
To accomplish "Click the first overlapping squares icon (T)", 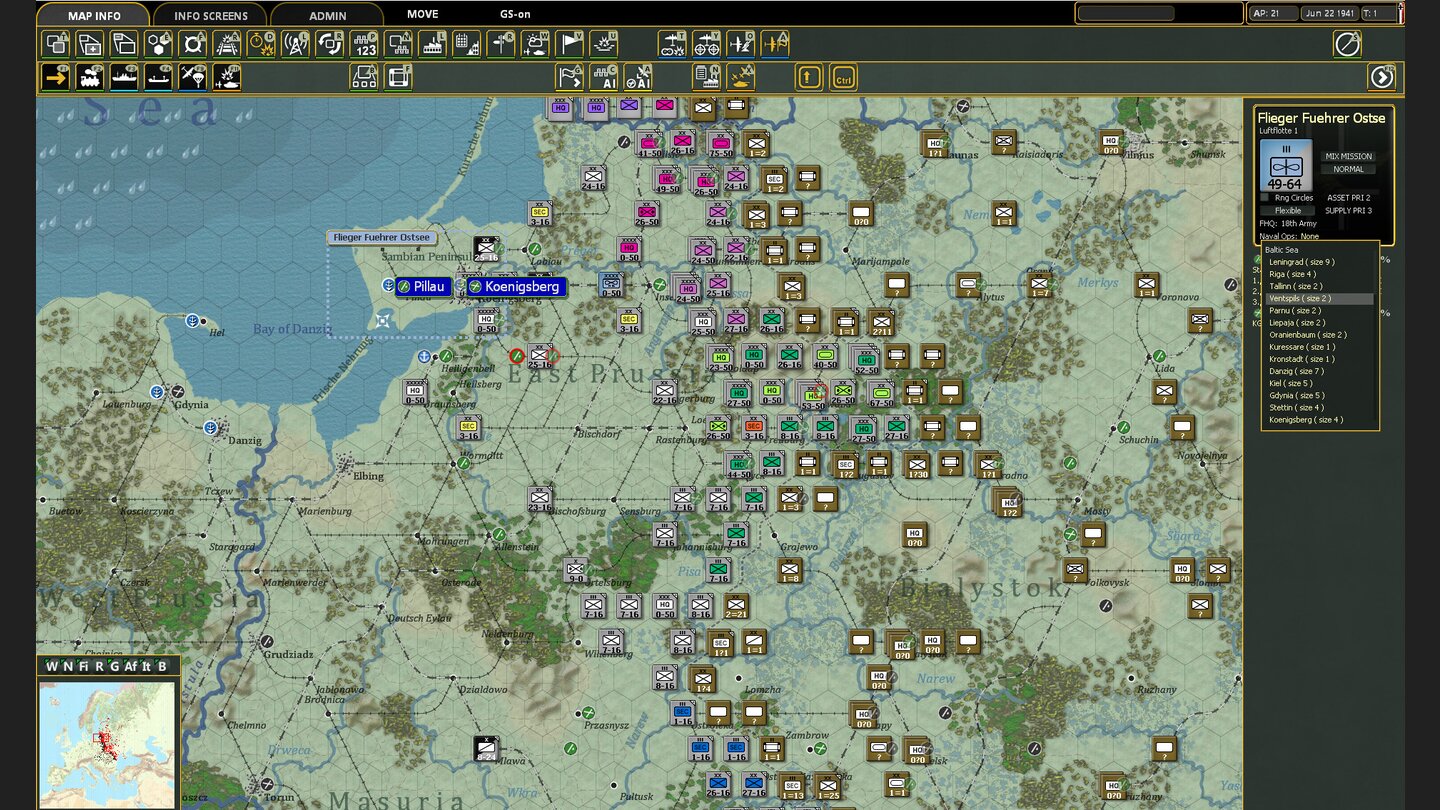I will [56, 44].
